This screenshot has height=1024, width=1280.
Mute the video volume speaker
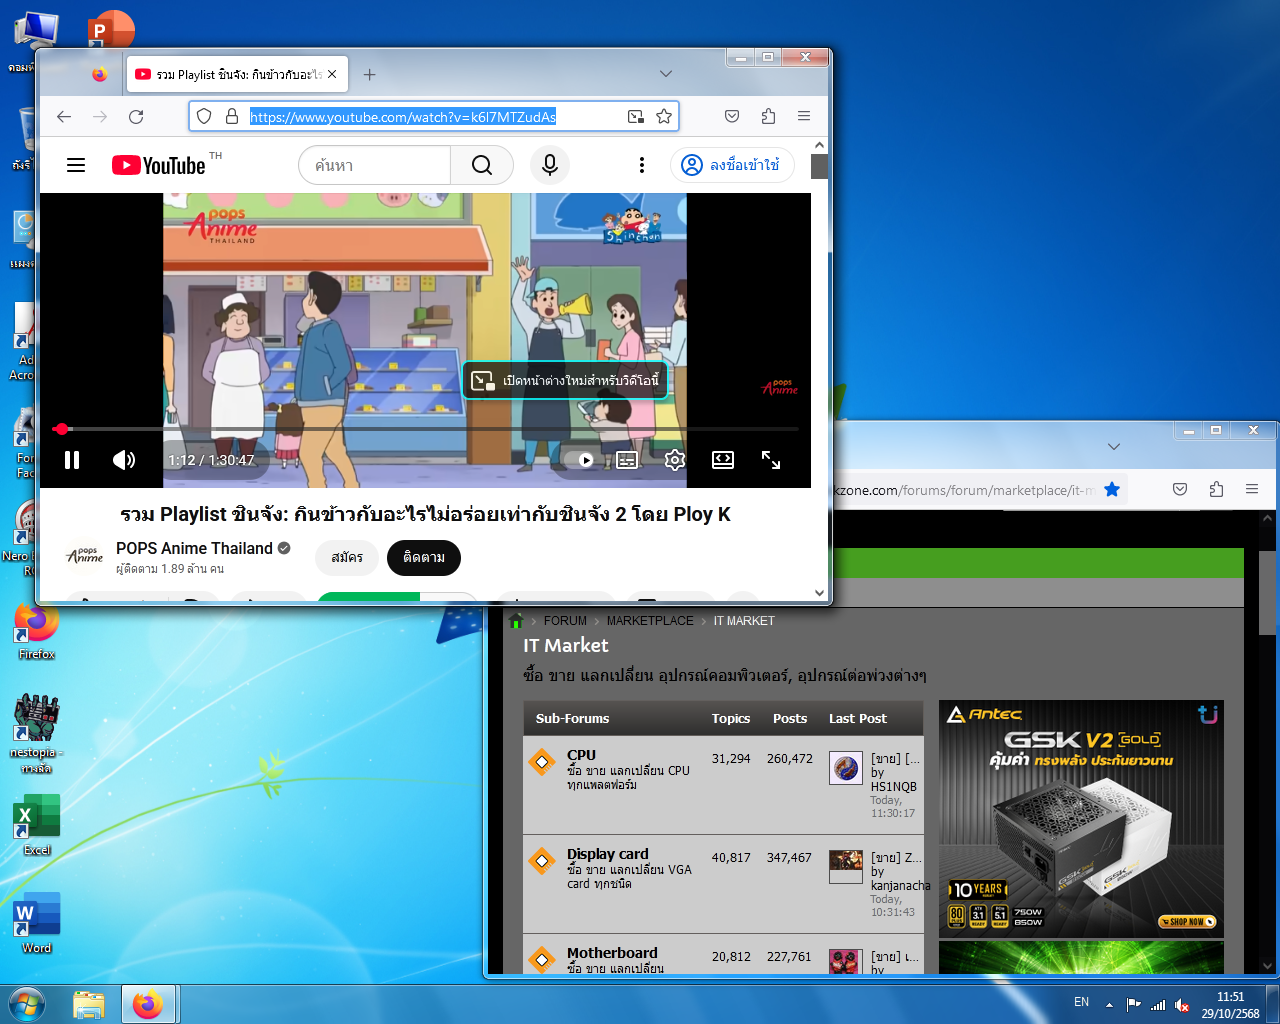(124, 460)
